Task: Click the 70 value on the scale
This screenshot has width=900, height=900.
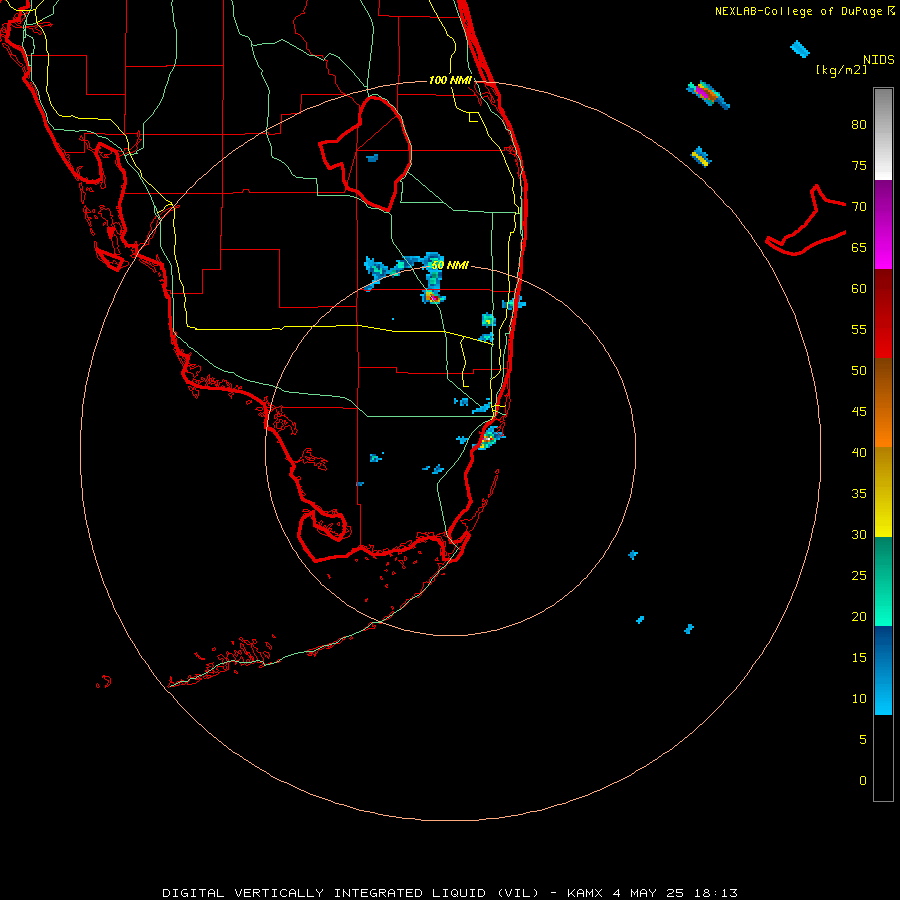Action: [x=859, y=207]
